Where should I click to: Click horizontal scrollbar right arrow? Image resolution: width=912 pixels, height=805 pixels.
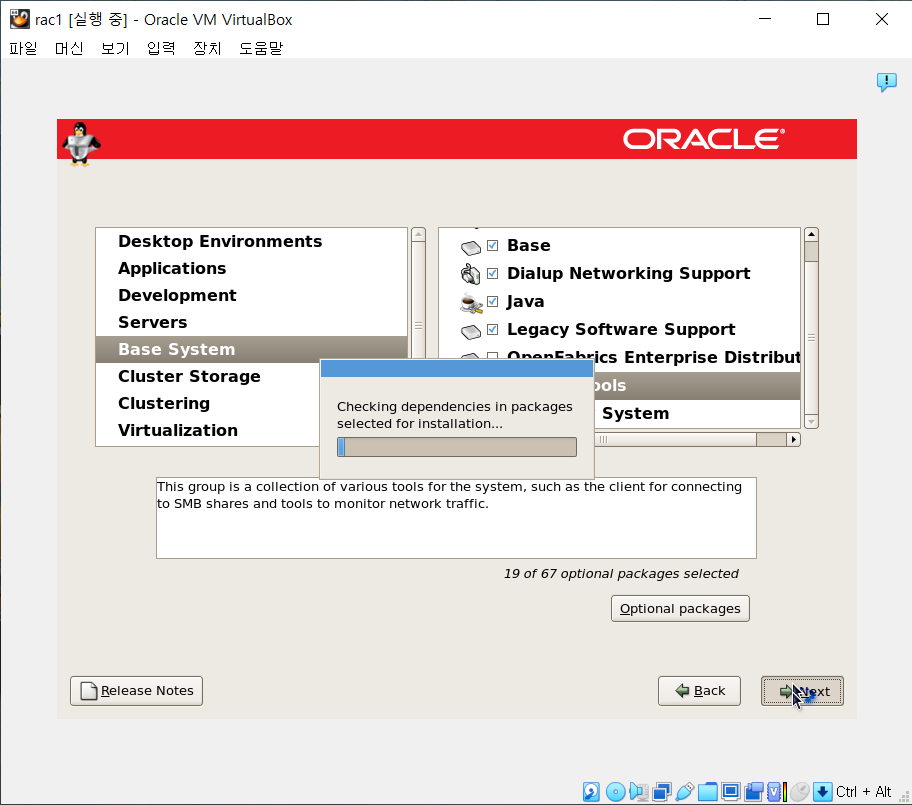coord(793,439)
